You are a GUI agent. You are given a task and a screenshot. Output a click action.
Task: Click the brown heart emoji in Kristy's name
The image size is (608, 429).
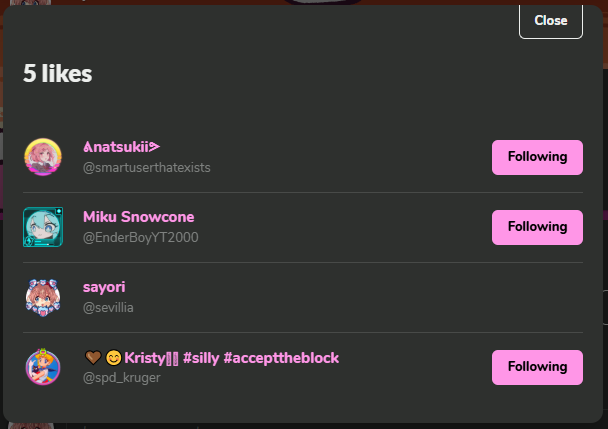(x=93, y=358)
